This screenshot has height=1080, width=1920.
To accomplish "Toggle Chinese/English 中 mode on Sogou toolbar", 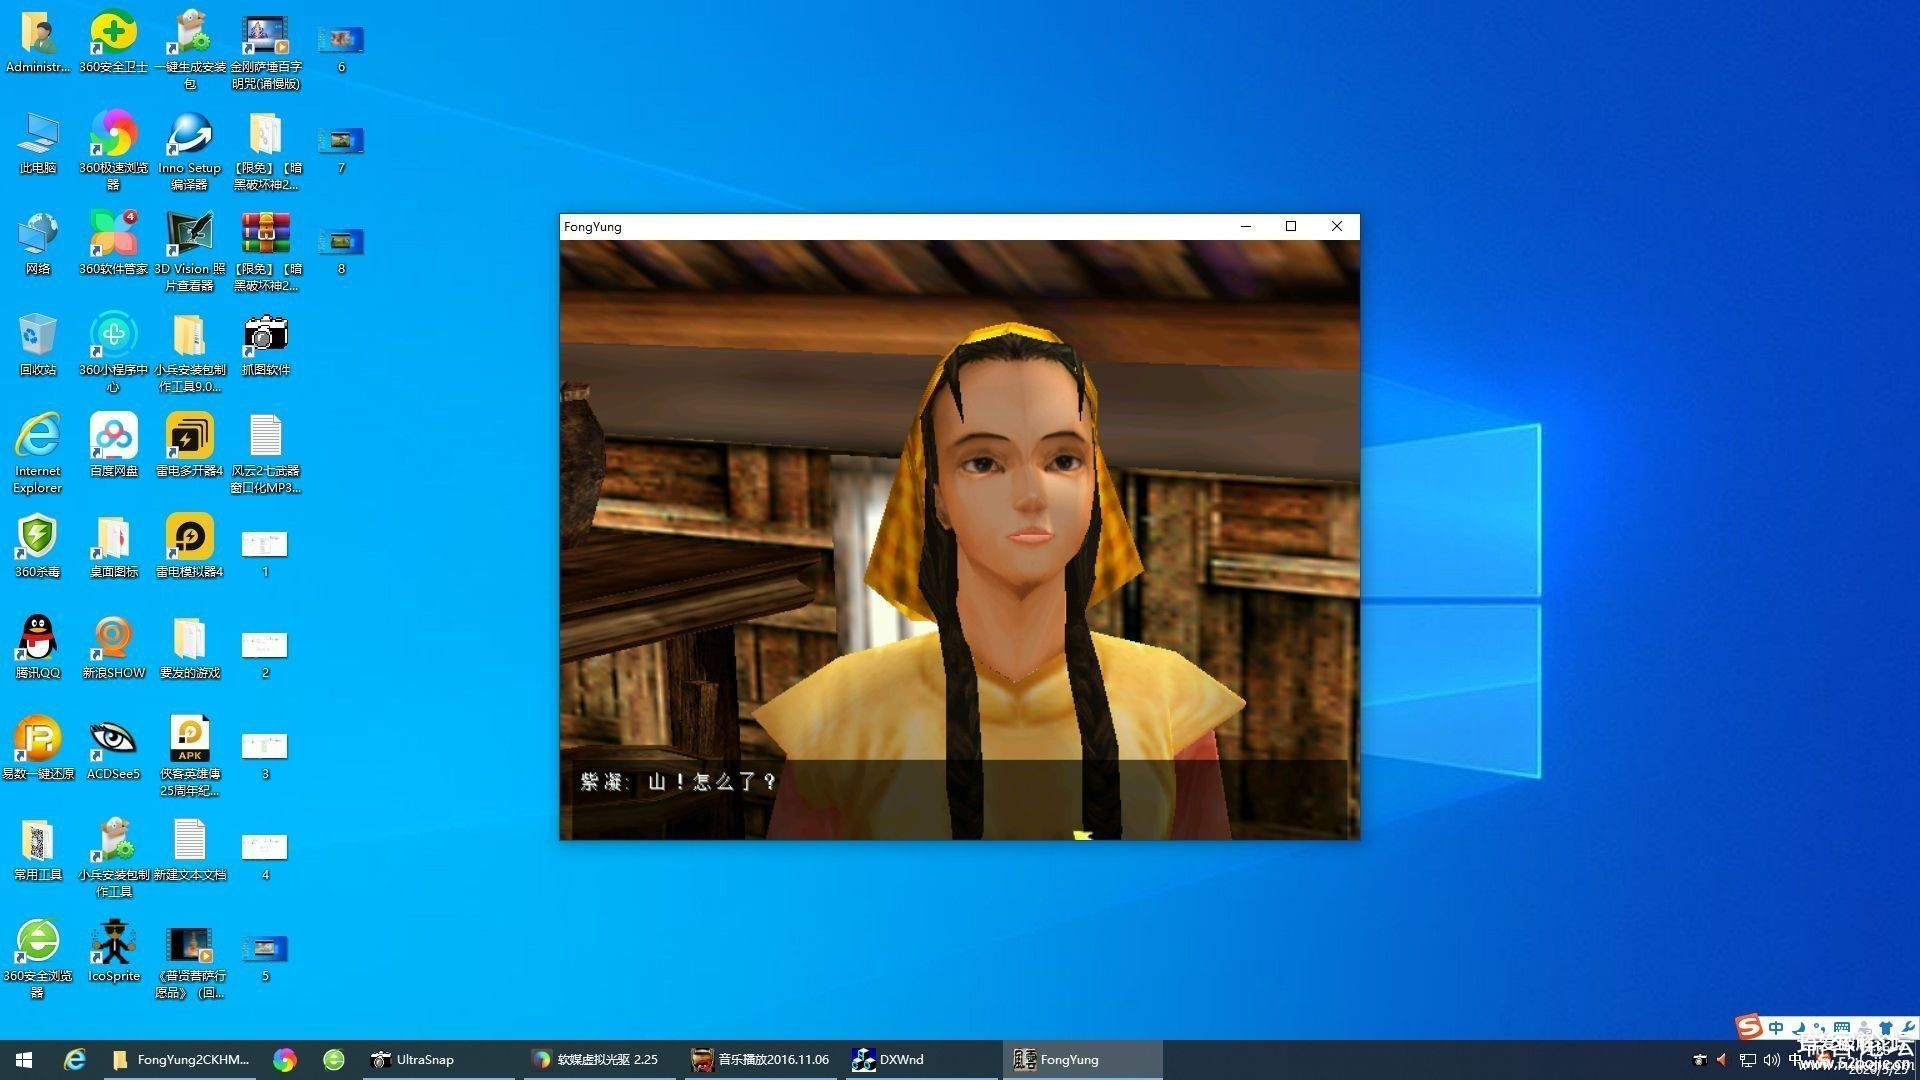I will (x=1776, y=1028).
